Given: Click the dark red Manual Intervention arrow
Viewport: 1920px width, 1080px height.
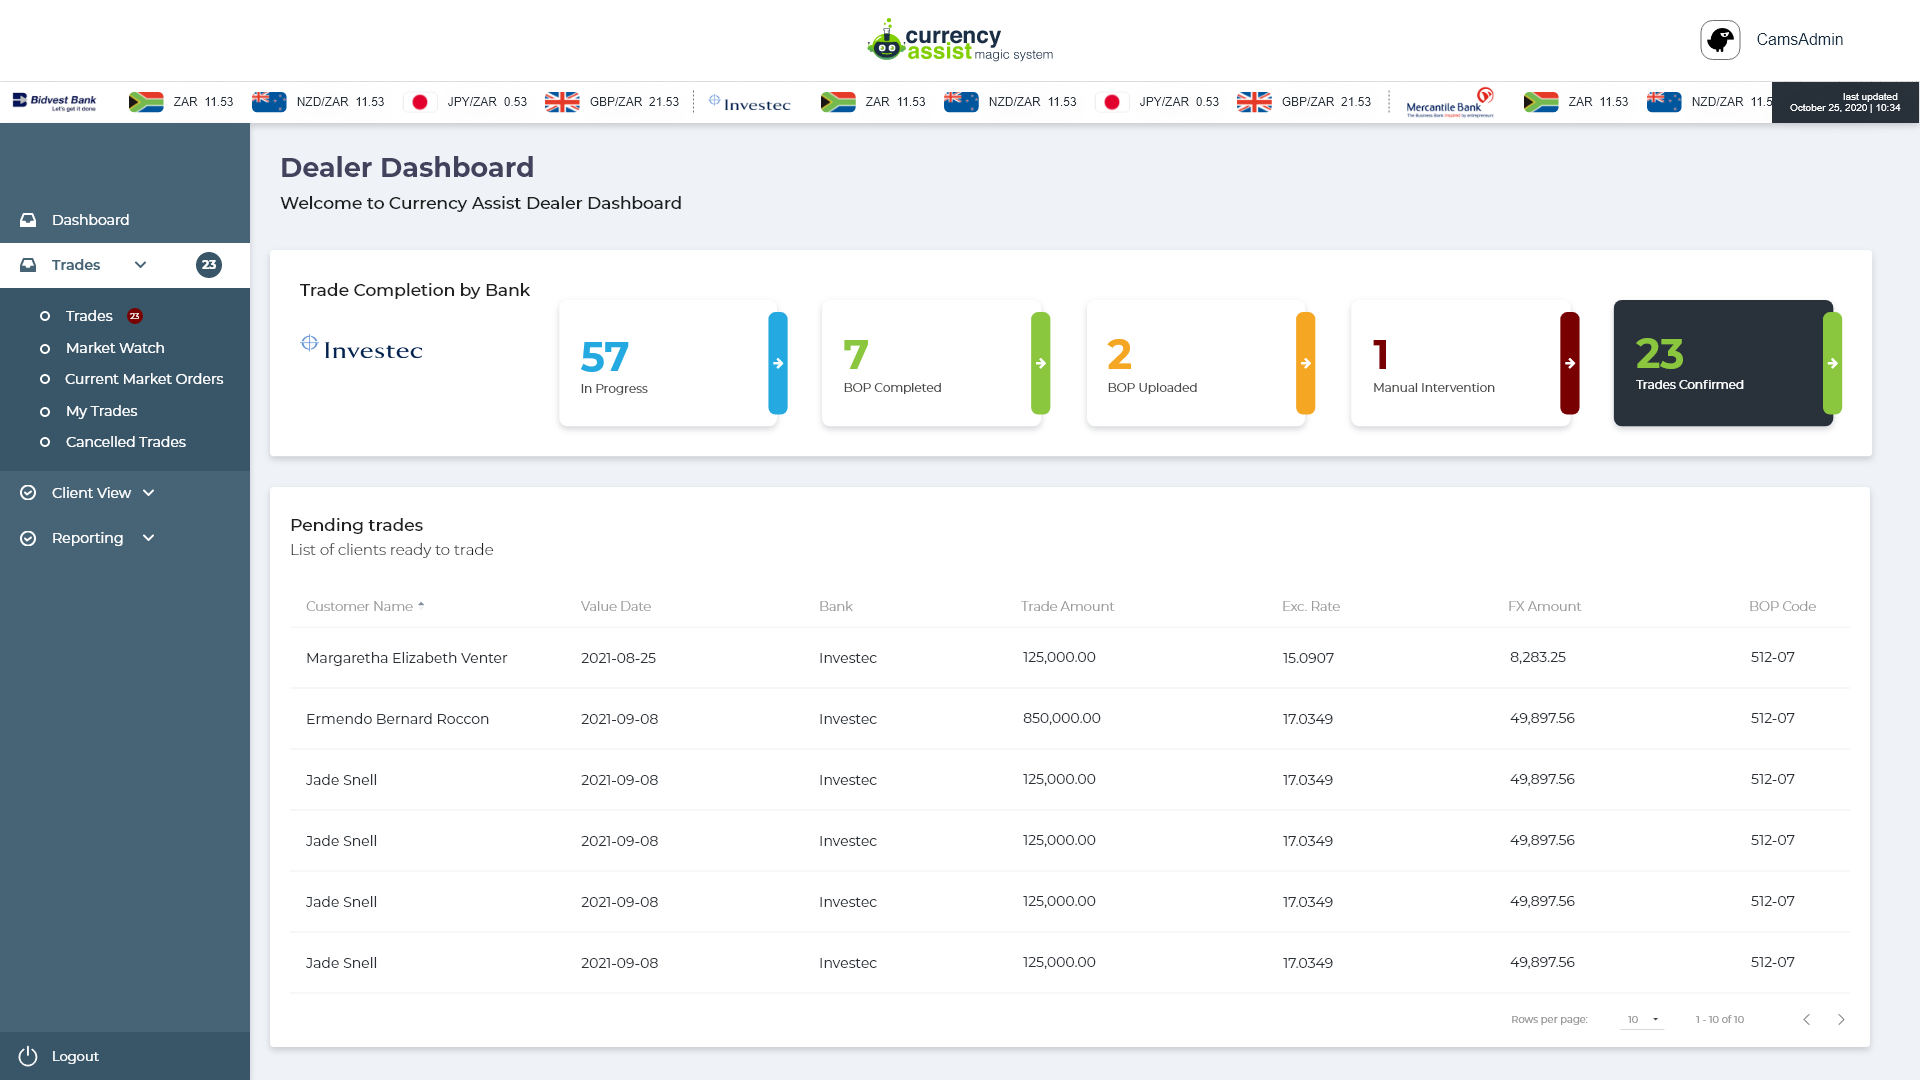Looking at the screenshot, I should click(1570, 363).
